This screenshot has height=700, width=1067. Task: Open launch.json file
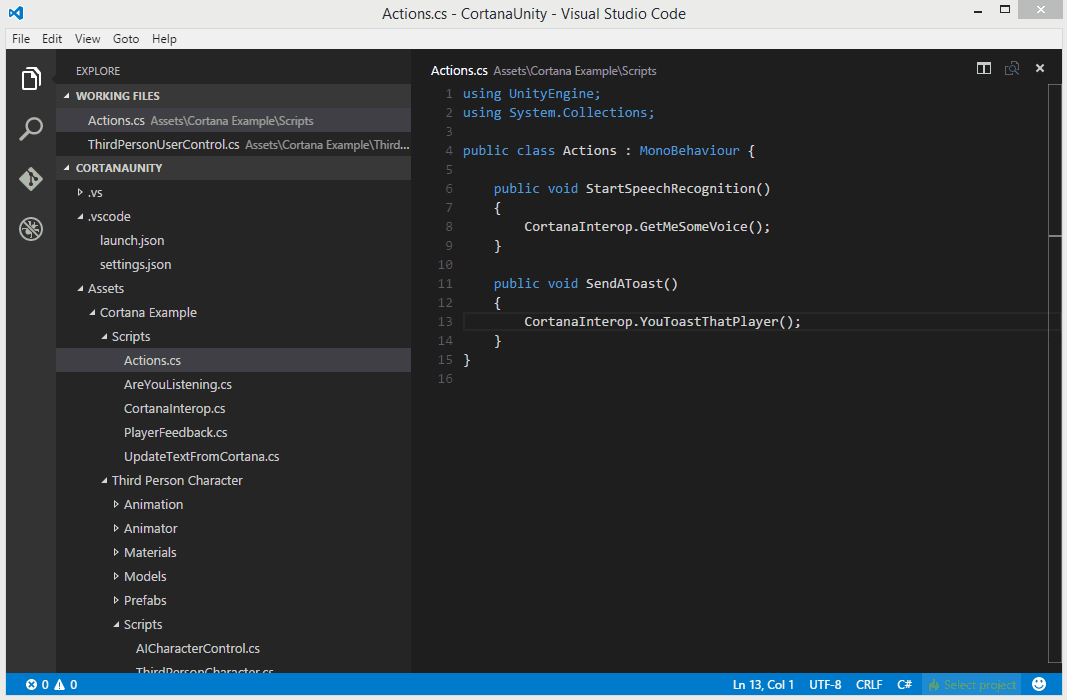click(132, 240)
